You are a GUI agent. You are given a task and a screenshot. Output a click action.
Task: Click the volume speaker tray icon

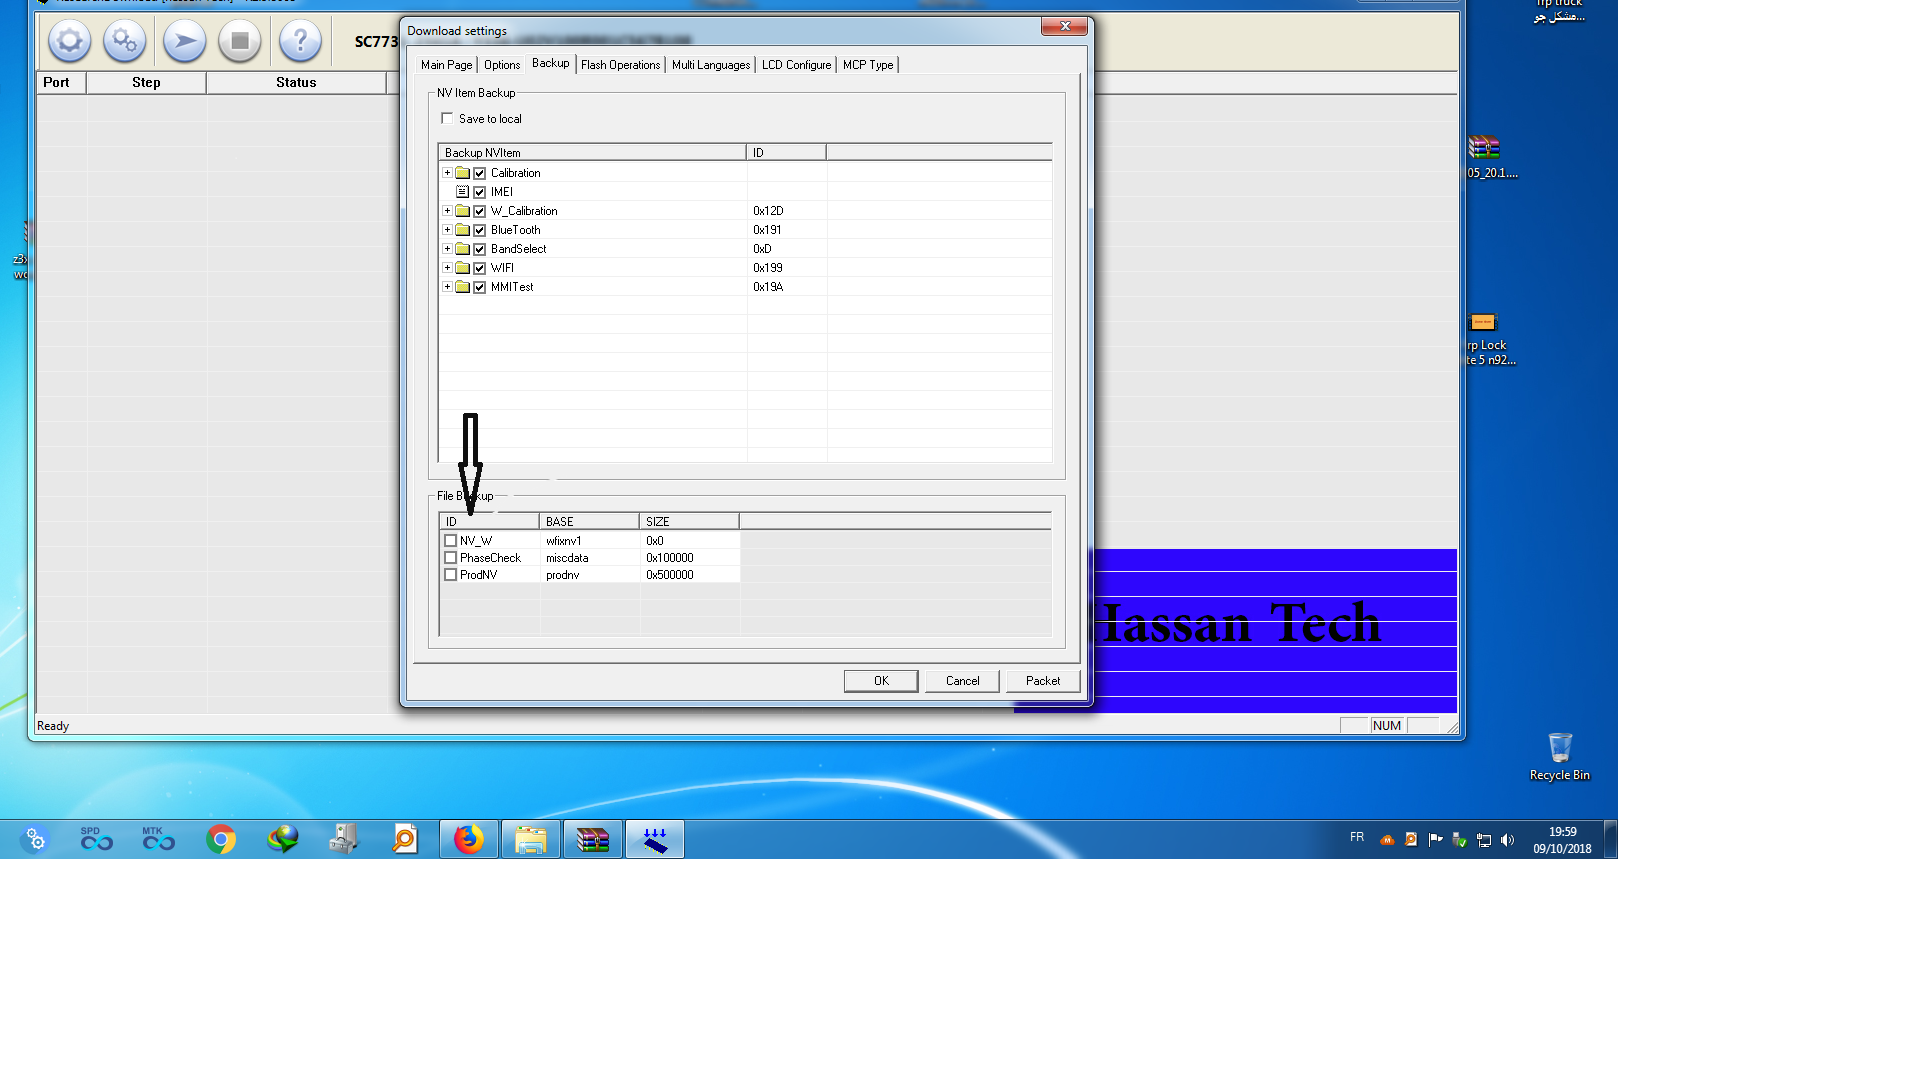[x=1508, y=840]
